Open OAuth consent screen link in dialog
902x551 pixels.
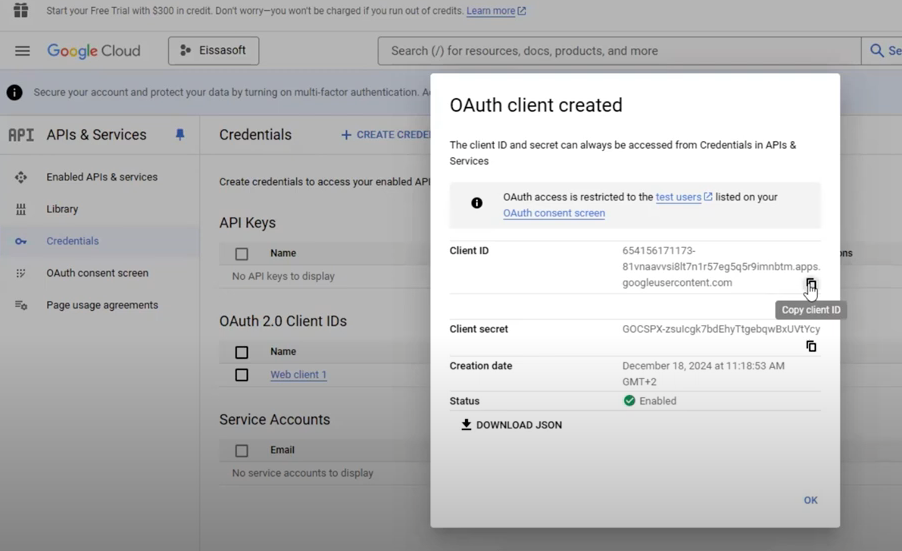coord(554,213)
